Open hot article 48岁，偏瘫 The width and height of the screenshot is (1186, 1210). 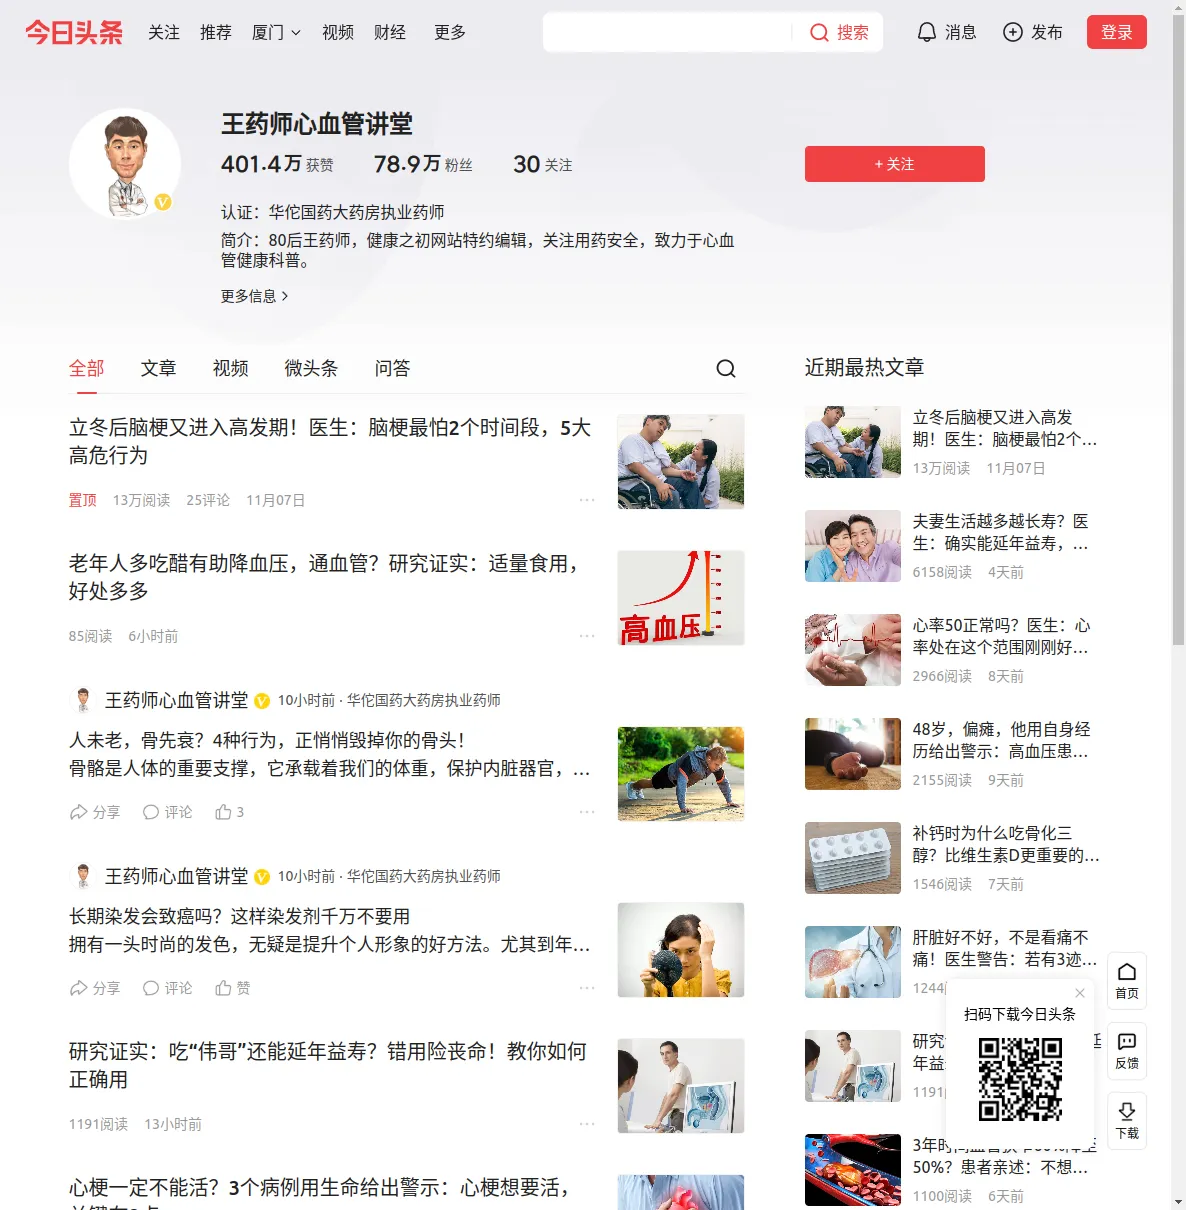coord(1001,741)
